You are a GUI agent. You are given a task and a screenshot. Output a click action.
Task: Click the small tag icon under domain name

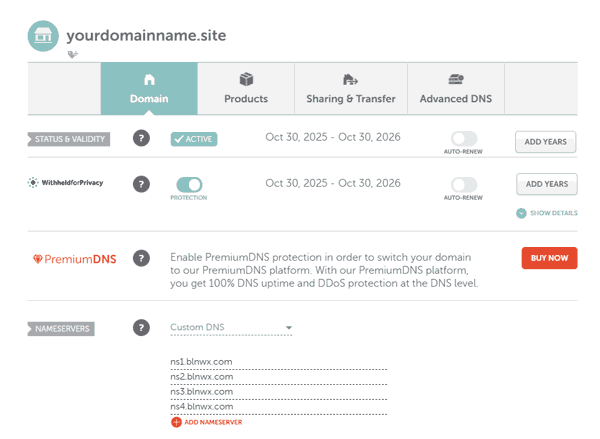[72, 55]
